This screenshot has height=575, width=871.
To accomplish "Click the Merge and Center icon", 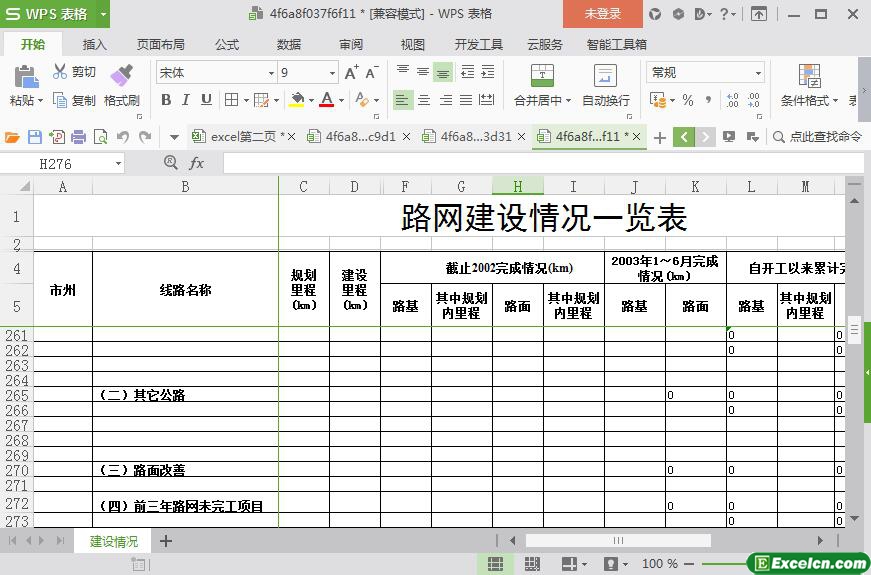I will pos(541,76).
